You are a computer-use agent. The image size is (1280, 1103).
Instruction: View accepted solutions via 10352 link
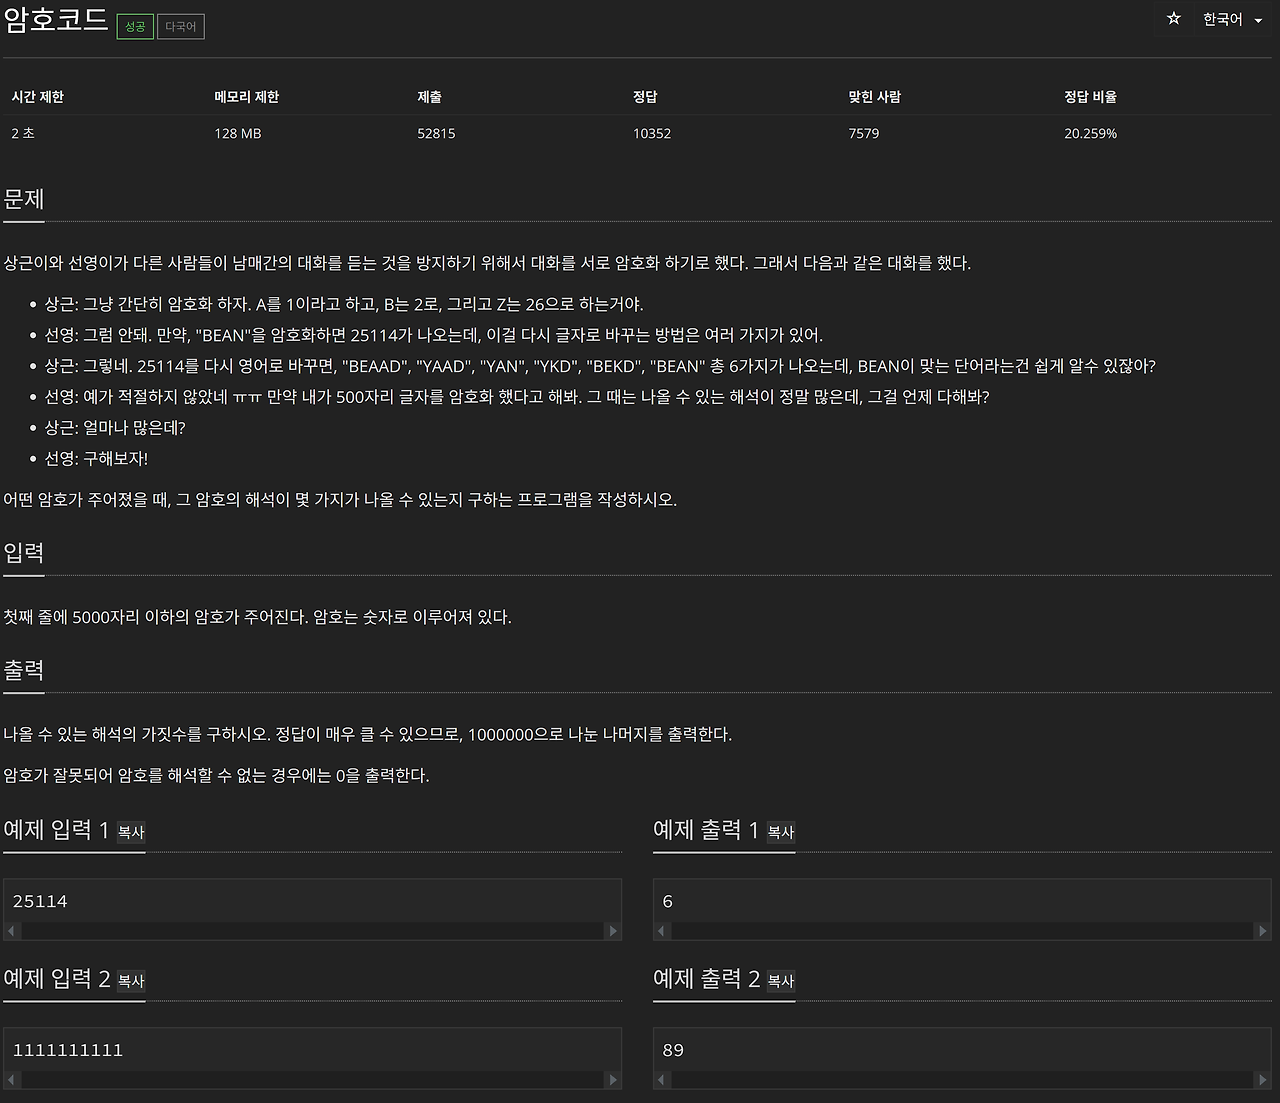[x=651, y=132]
